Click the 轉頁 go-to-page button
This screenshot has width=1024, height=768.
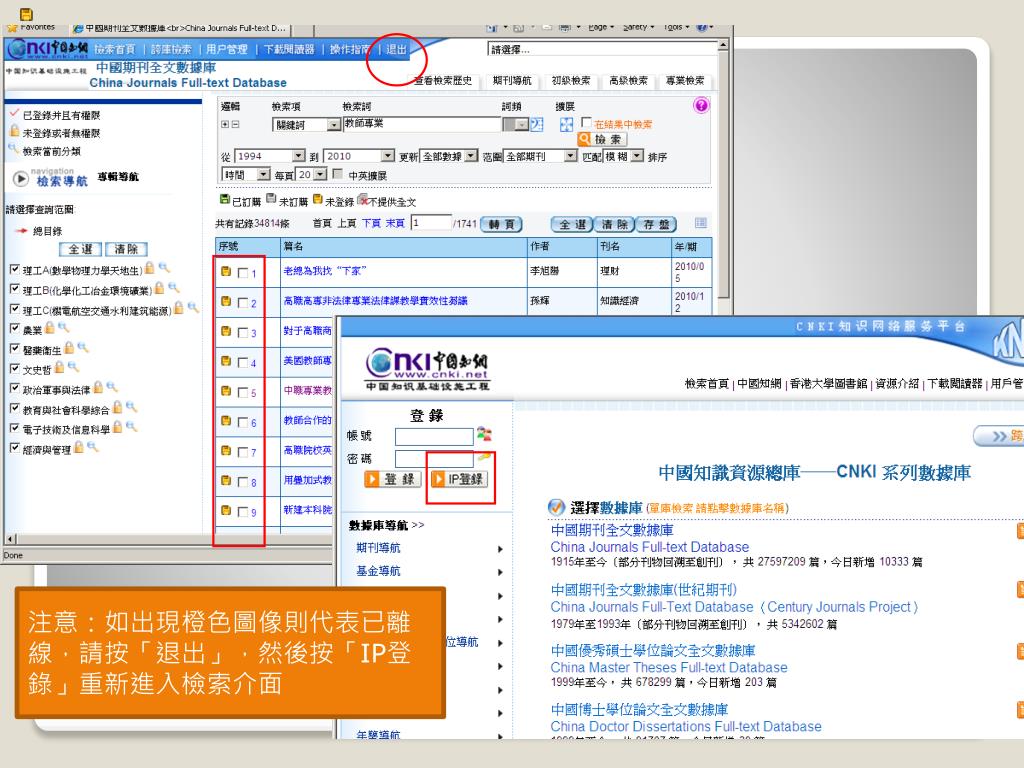[502, 224]
